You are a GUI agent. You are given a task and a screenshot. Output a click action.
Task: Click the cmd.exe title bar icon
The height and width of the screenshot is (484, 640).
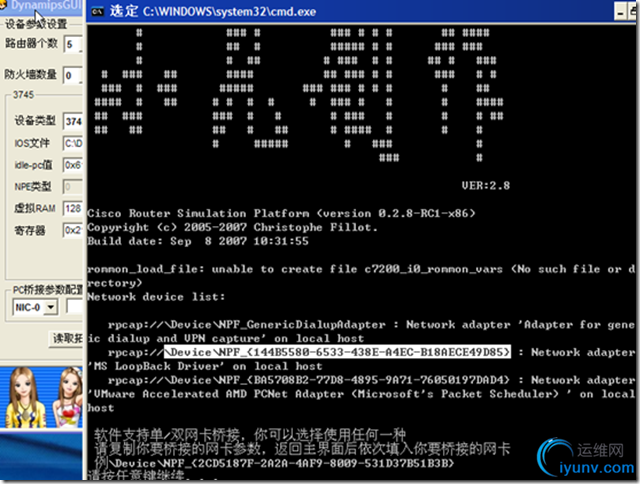97,11
